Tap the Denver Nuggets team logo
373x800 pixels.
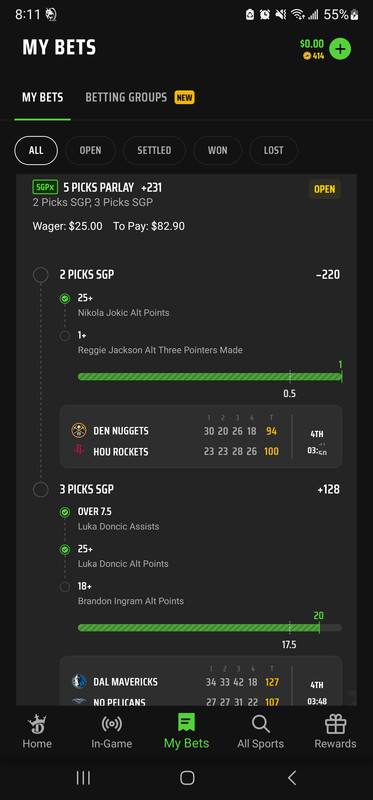[79, 431]
